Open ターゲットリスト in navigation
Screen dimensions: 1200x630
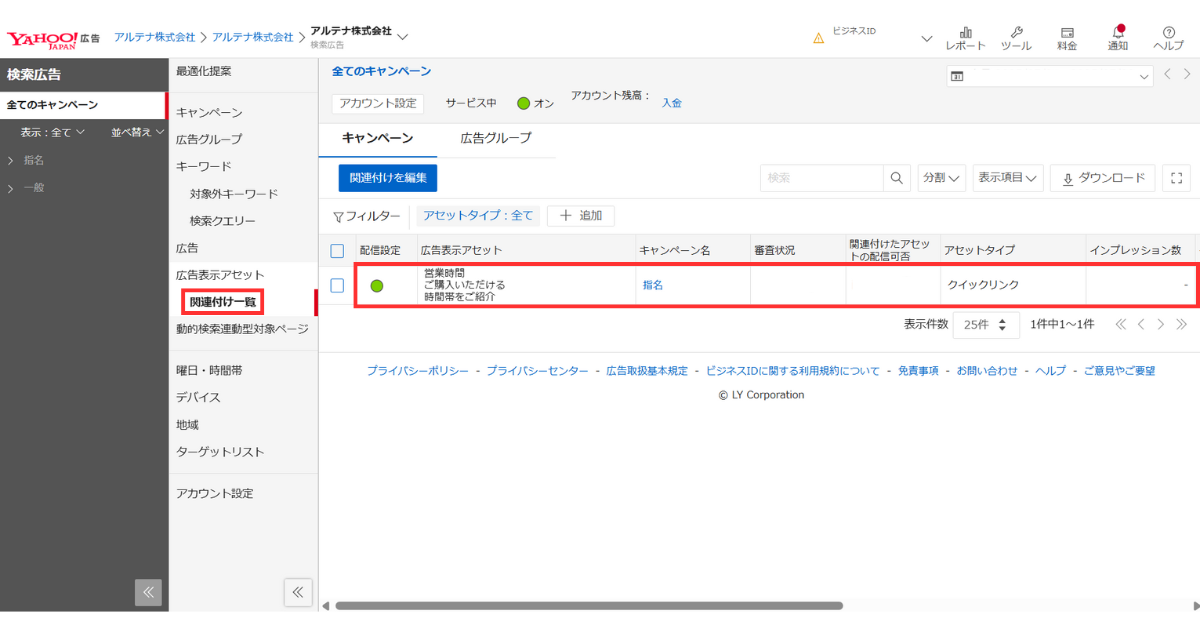pos(220,451)
